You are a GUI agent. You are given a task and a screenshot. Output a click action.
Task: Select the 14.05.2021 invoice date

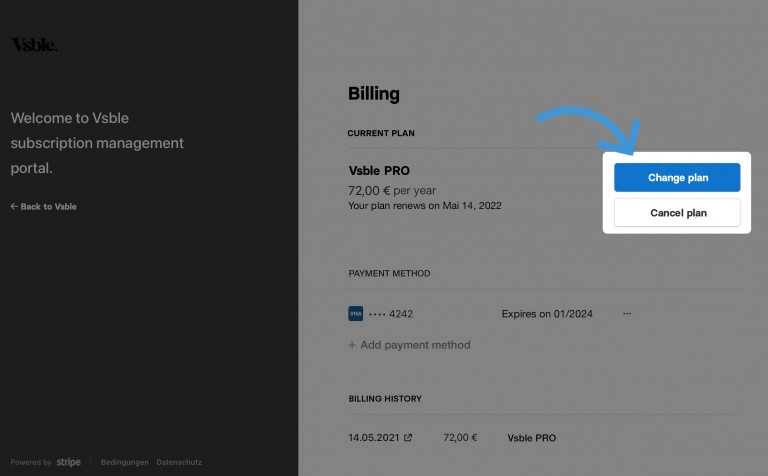[x=374, y=437]
